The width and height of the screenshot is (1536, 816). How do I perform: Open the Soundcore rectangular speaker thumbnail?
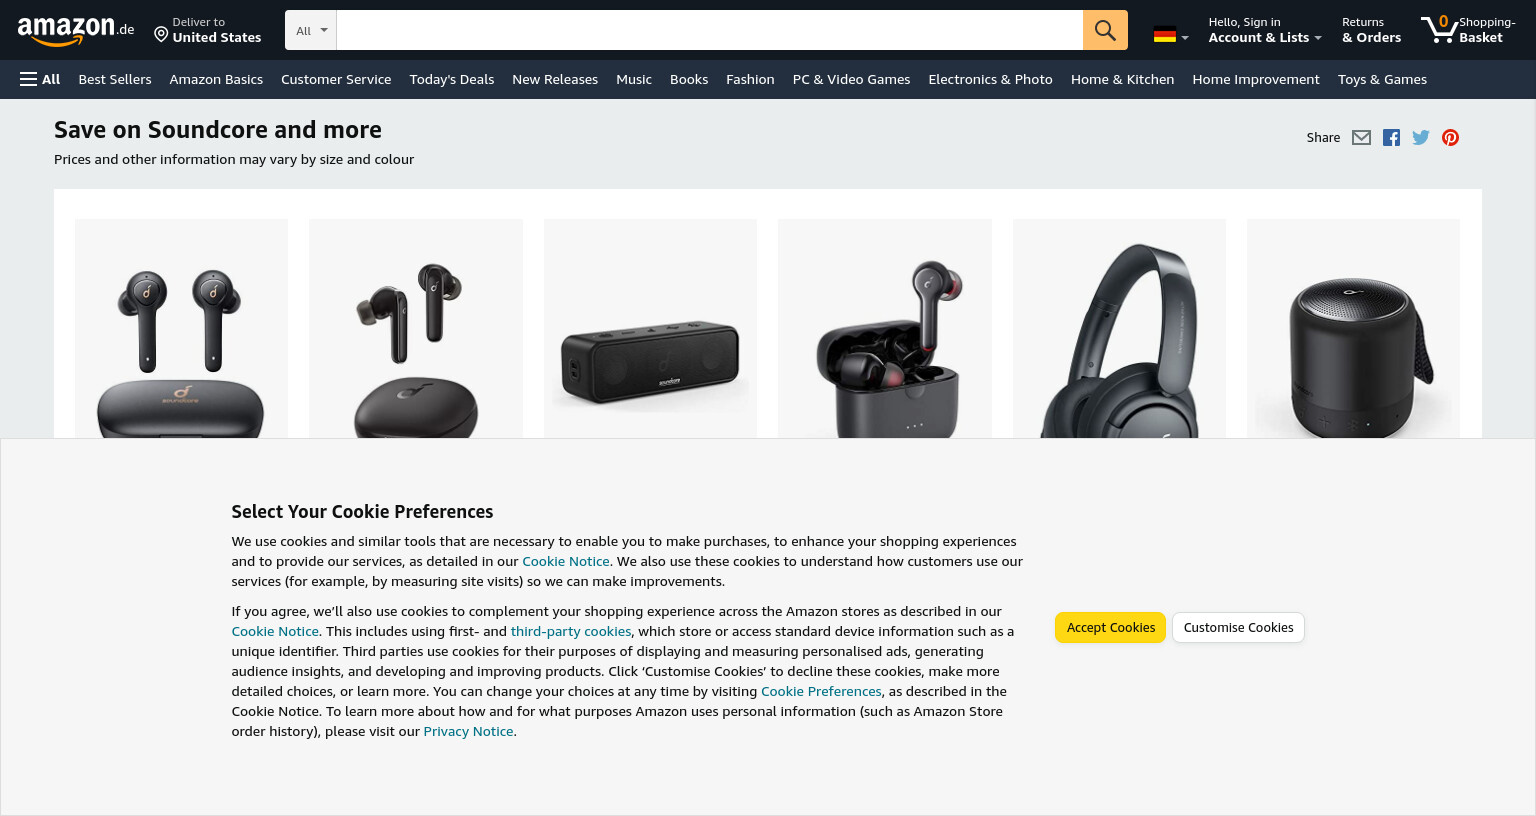(x=650, y=328)
